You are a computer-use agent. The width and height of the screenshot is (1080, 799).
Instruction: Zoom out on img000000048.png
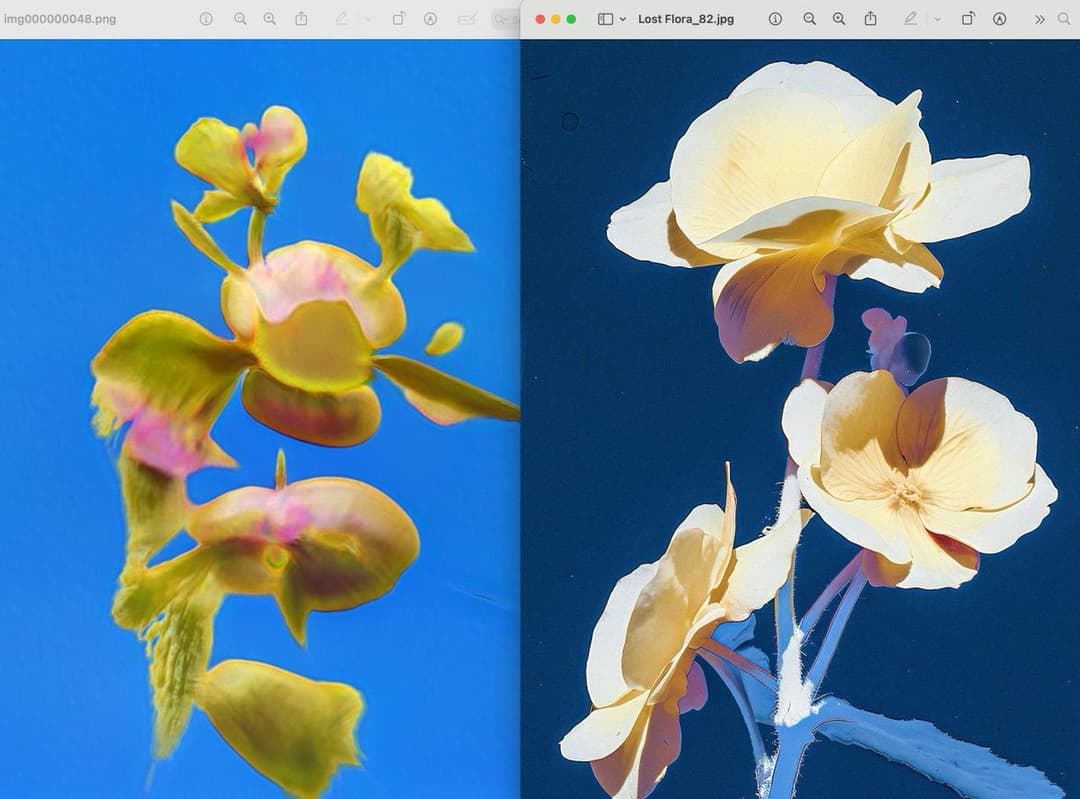point(240,19)
